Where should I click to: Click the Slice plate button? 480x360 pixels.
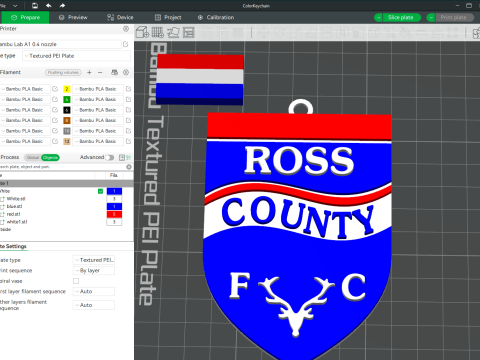401,17
